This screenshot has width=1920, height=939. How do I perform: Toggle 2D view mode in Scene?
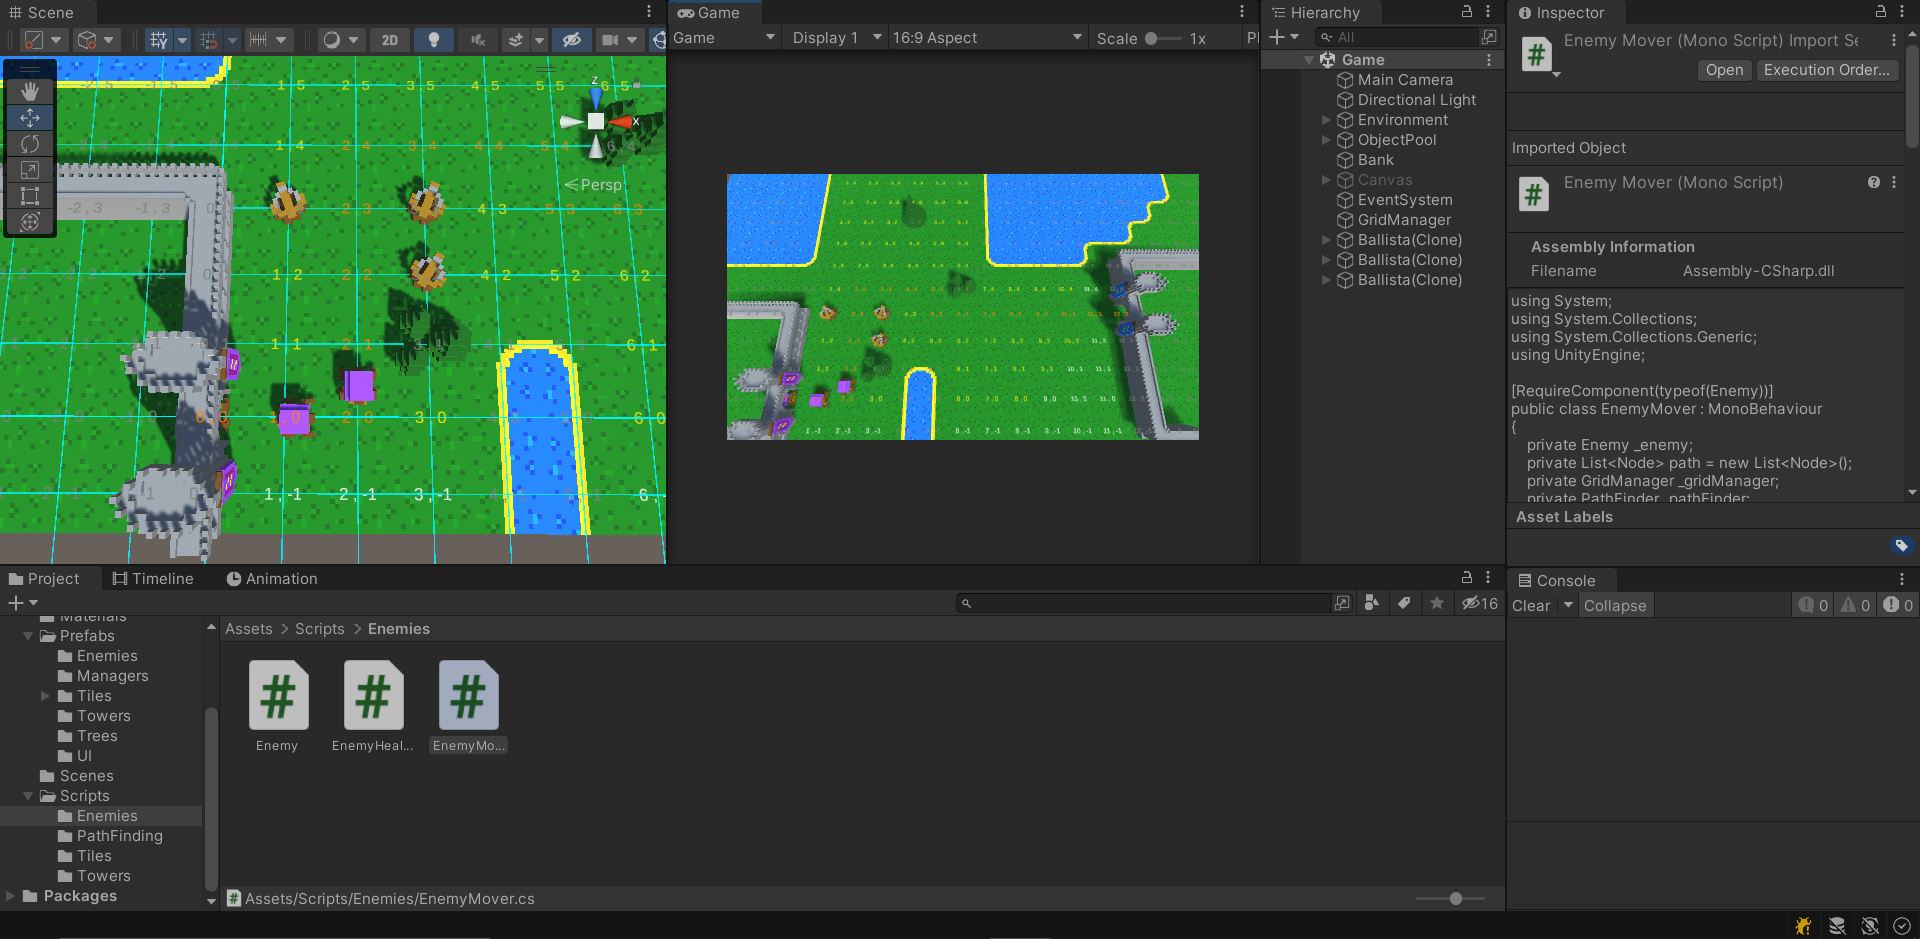[390, 40]
